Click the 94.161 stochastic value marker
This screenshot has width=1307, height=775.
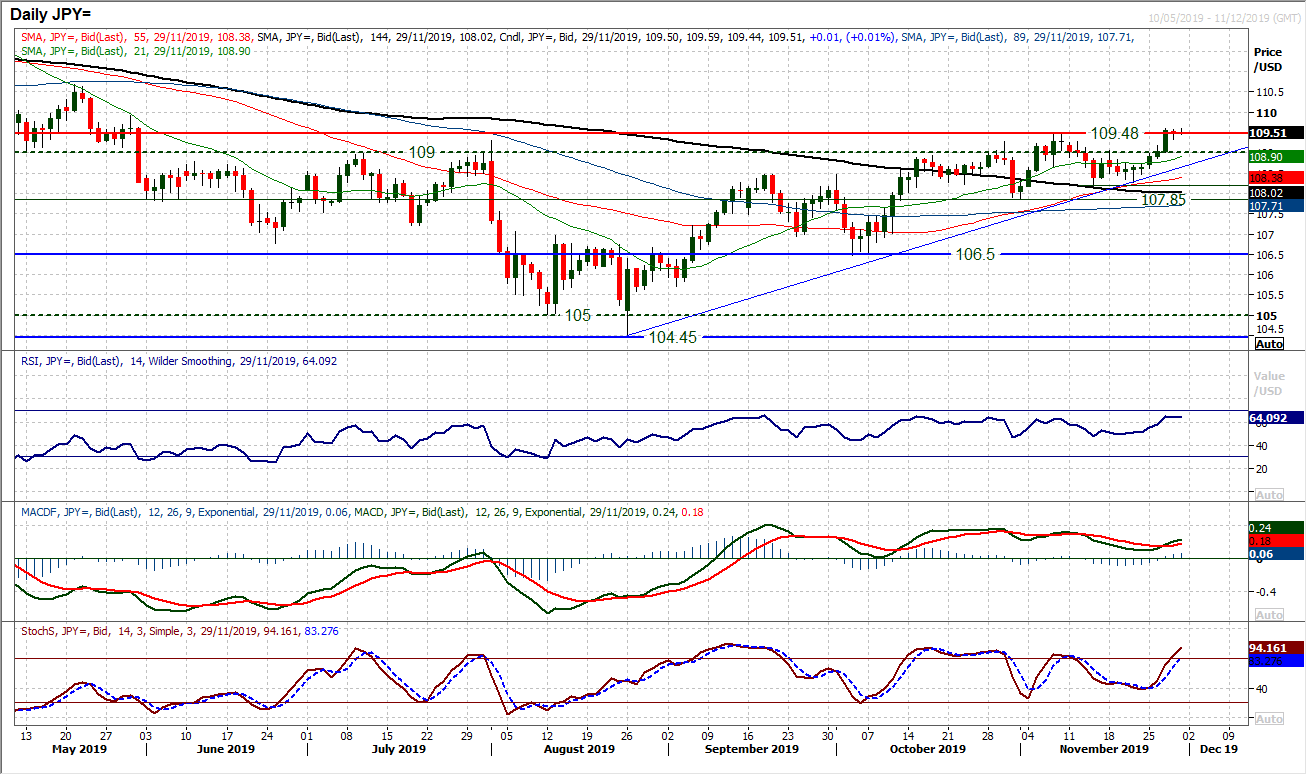tap(1268, 648)
